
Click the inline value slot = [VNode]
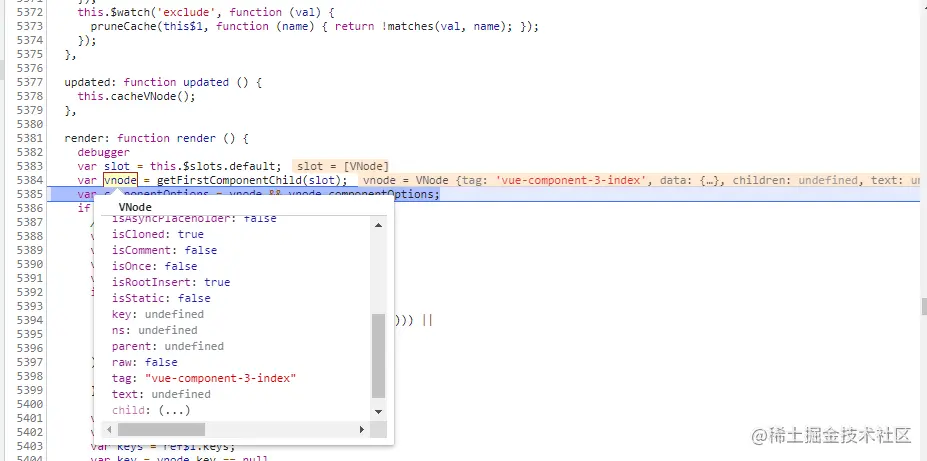342,166
